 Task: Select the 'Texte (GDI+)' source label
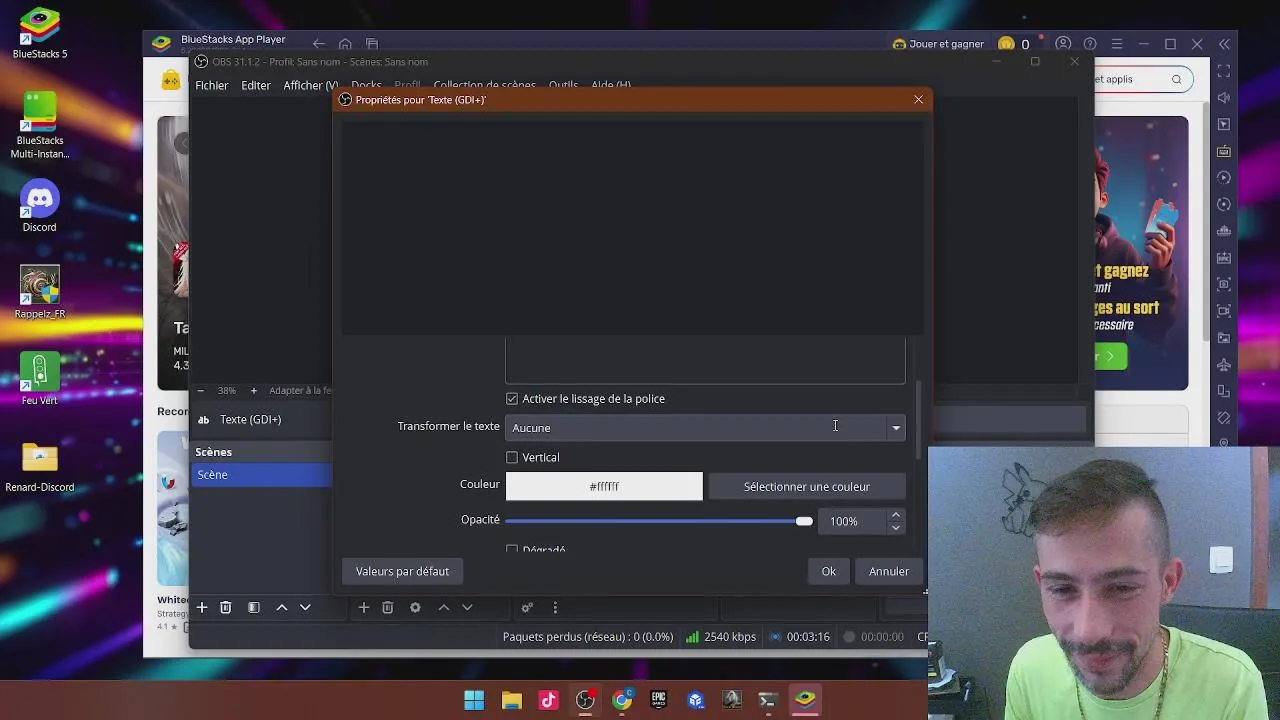250,420
